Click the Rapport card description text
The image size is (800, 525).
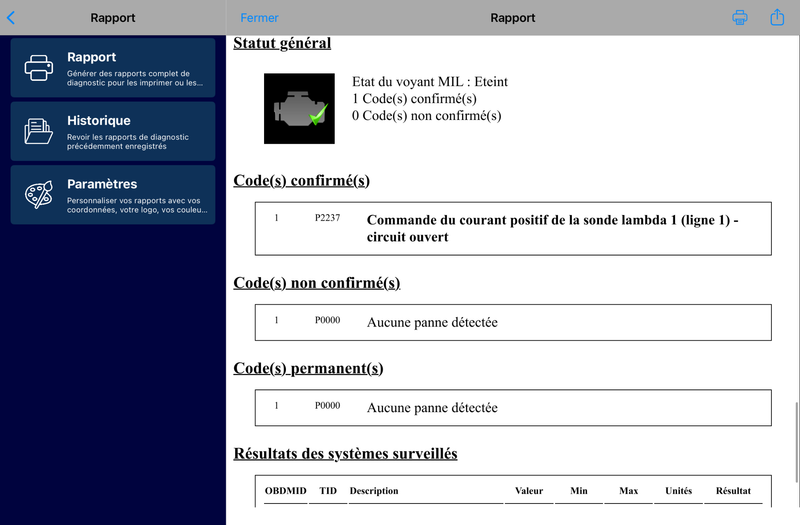click(135, 78)
